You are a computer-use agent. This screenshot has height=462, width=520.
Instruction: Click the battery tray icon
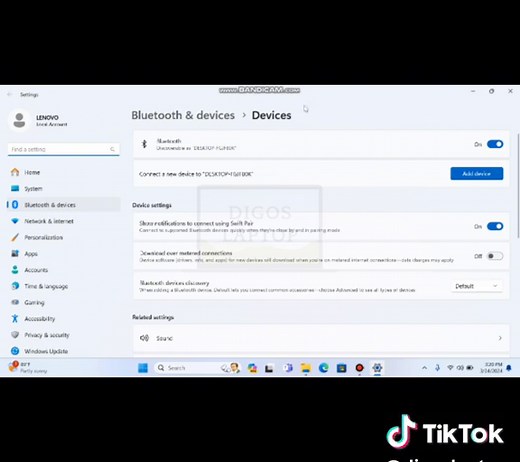[x=470, y=368]
